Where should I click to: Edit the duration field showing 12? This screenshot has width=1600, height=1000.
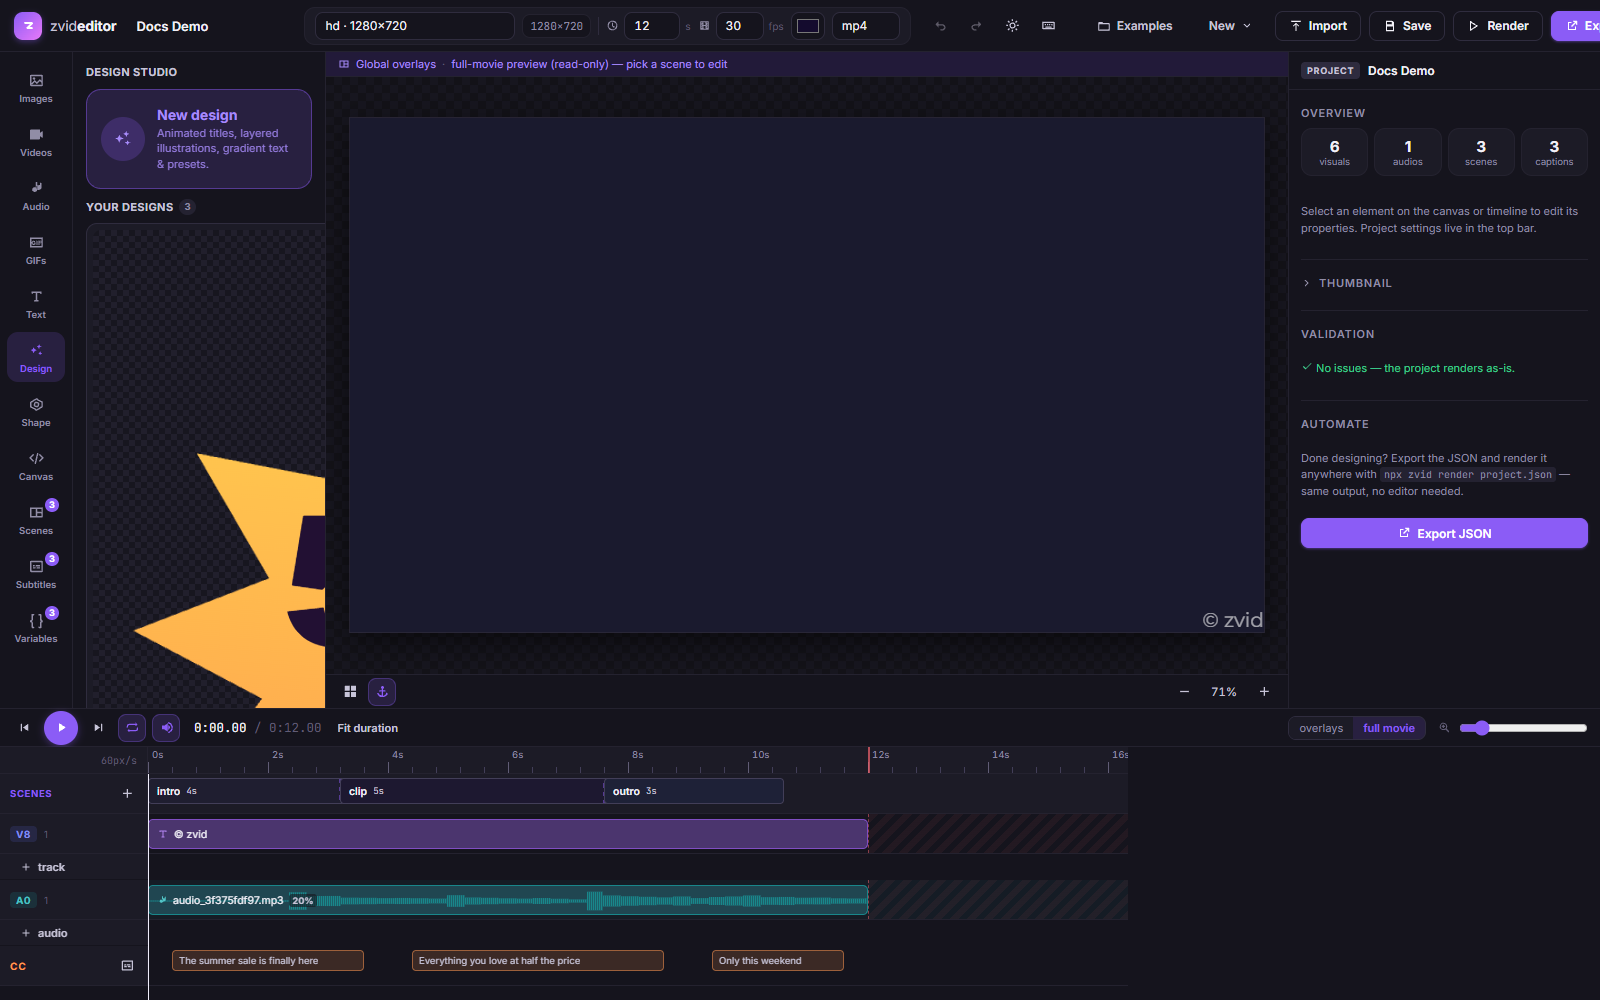click(652, 26)
